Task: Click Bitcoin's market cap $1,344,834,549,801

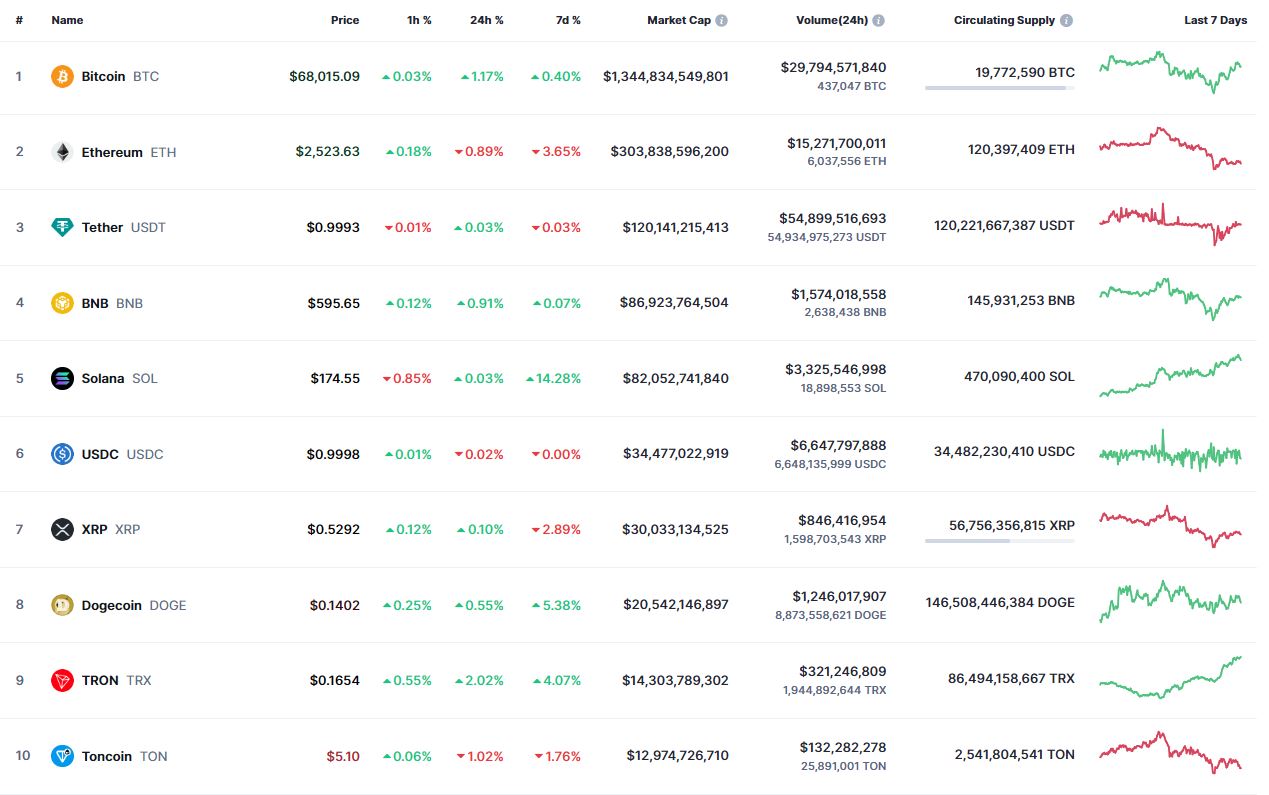Action: pyautogui.click(x=666, y=76)
